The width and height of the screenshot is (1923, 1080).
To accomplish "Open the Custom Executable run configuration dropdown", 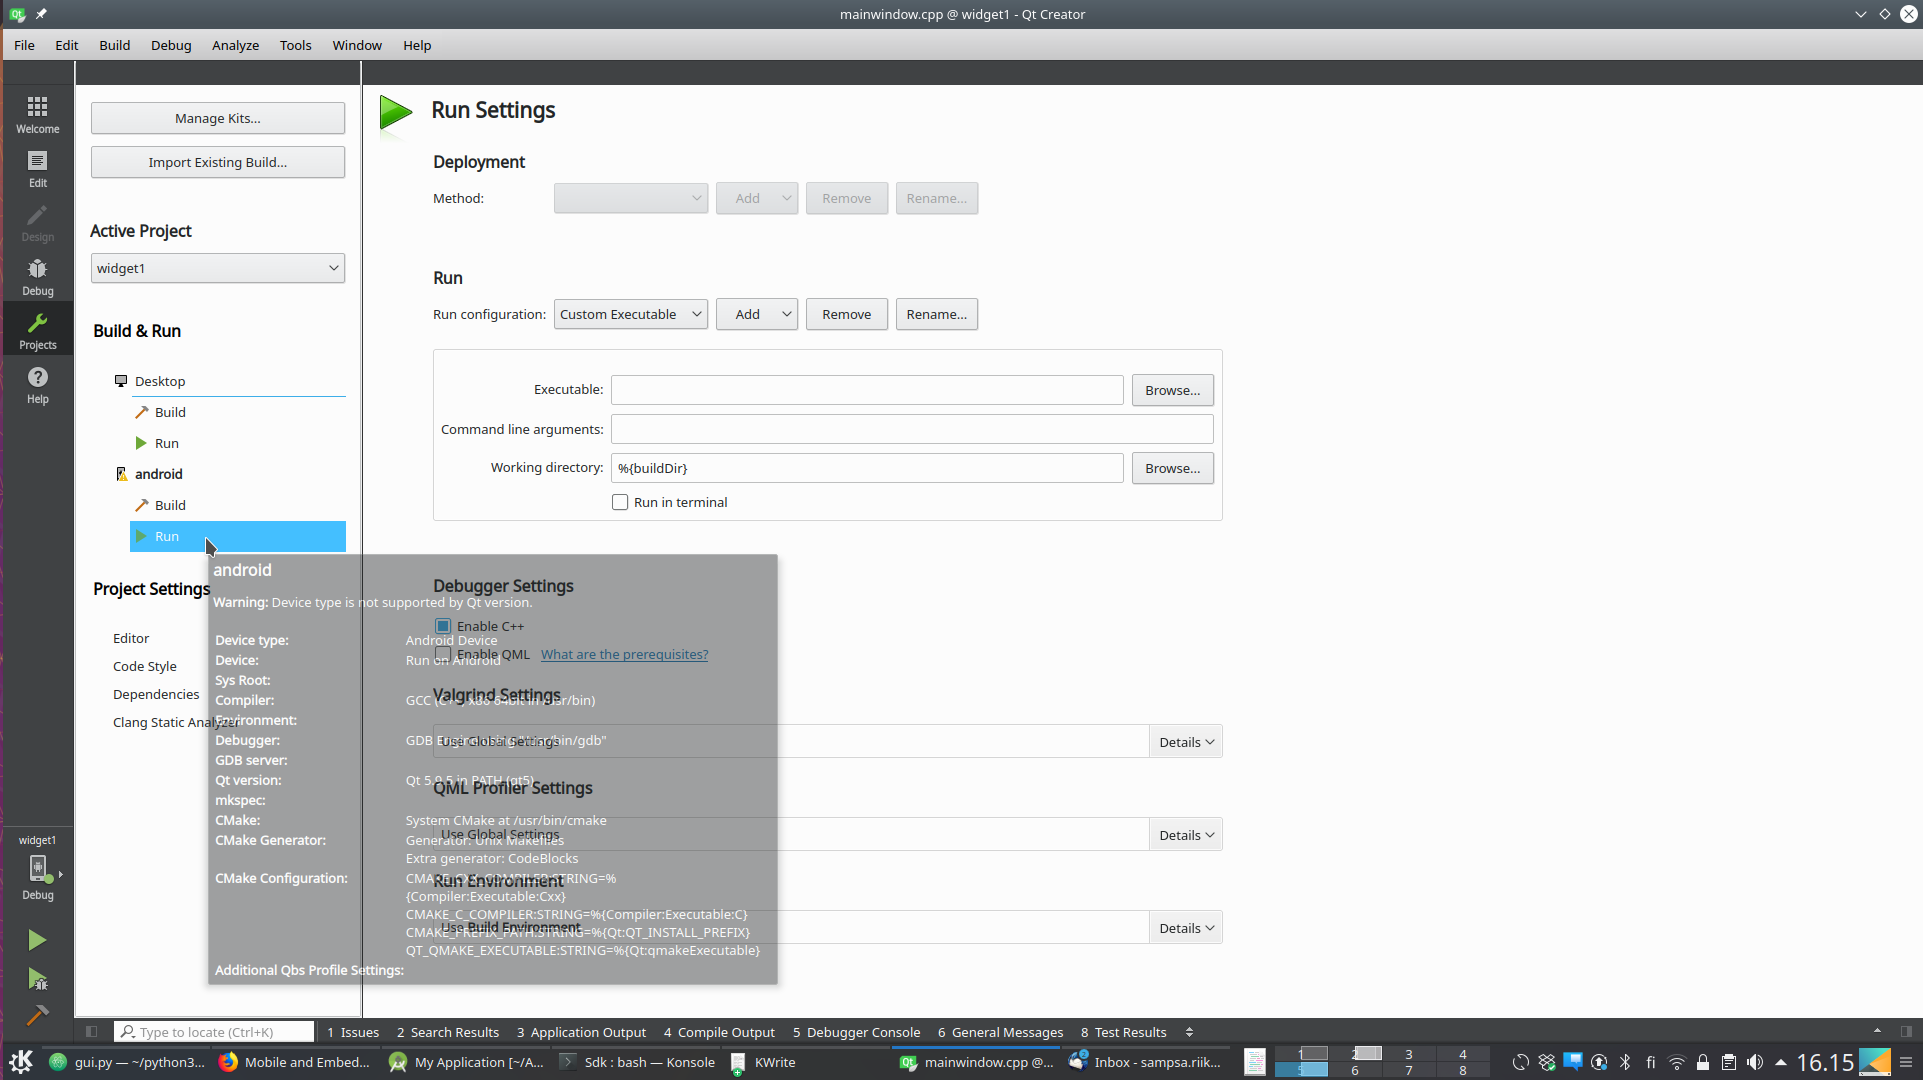I will tap(631, 314).
